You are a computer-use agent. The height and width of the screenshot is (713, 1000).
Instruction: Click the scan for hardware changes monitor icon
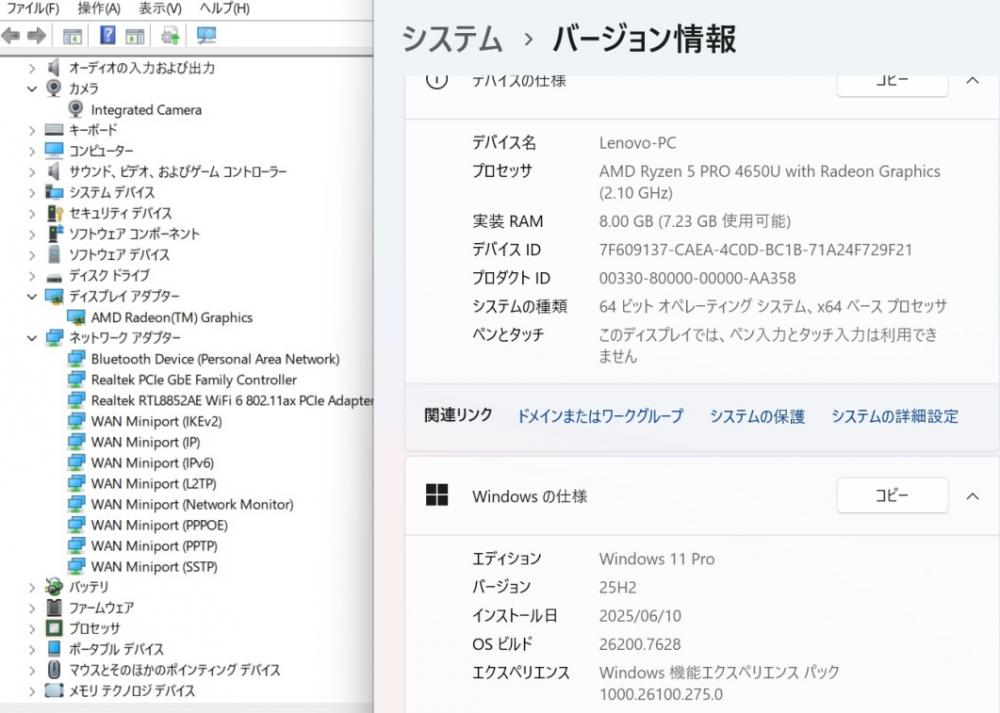tap(206, 36)
